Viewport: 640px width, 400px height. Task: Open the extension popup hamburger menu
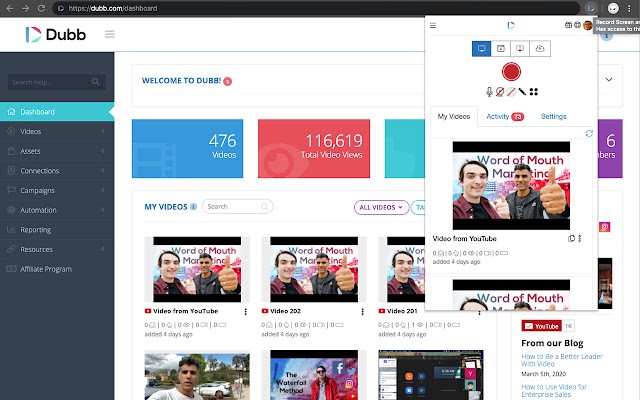click(x=433, y=26)
